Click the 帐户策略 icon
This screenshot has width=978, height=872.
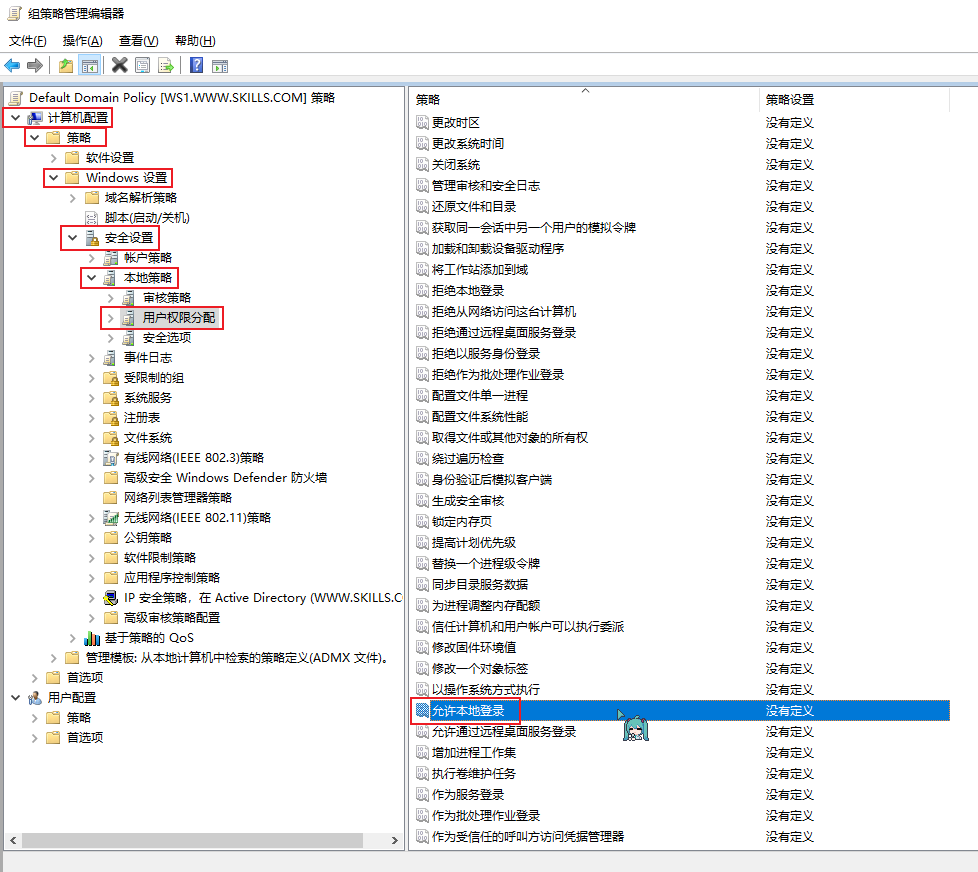[x=110, y=258]
